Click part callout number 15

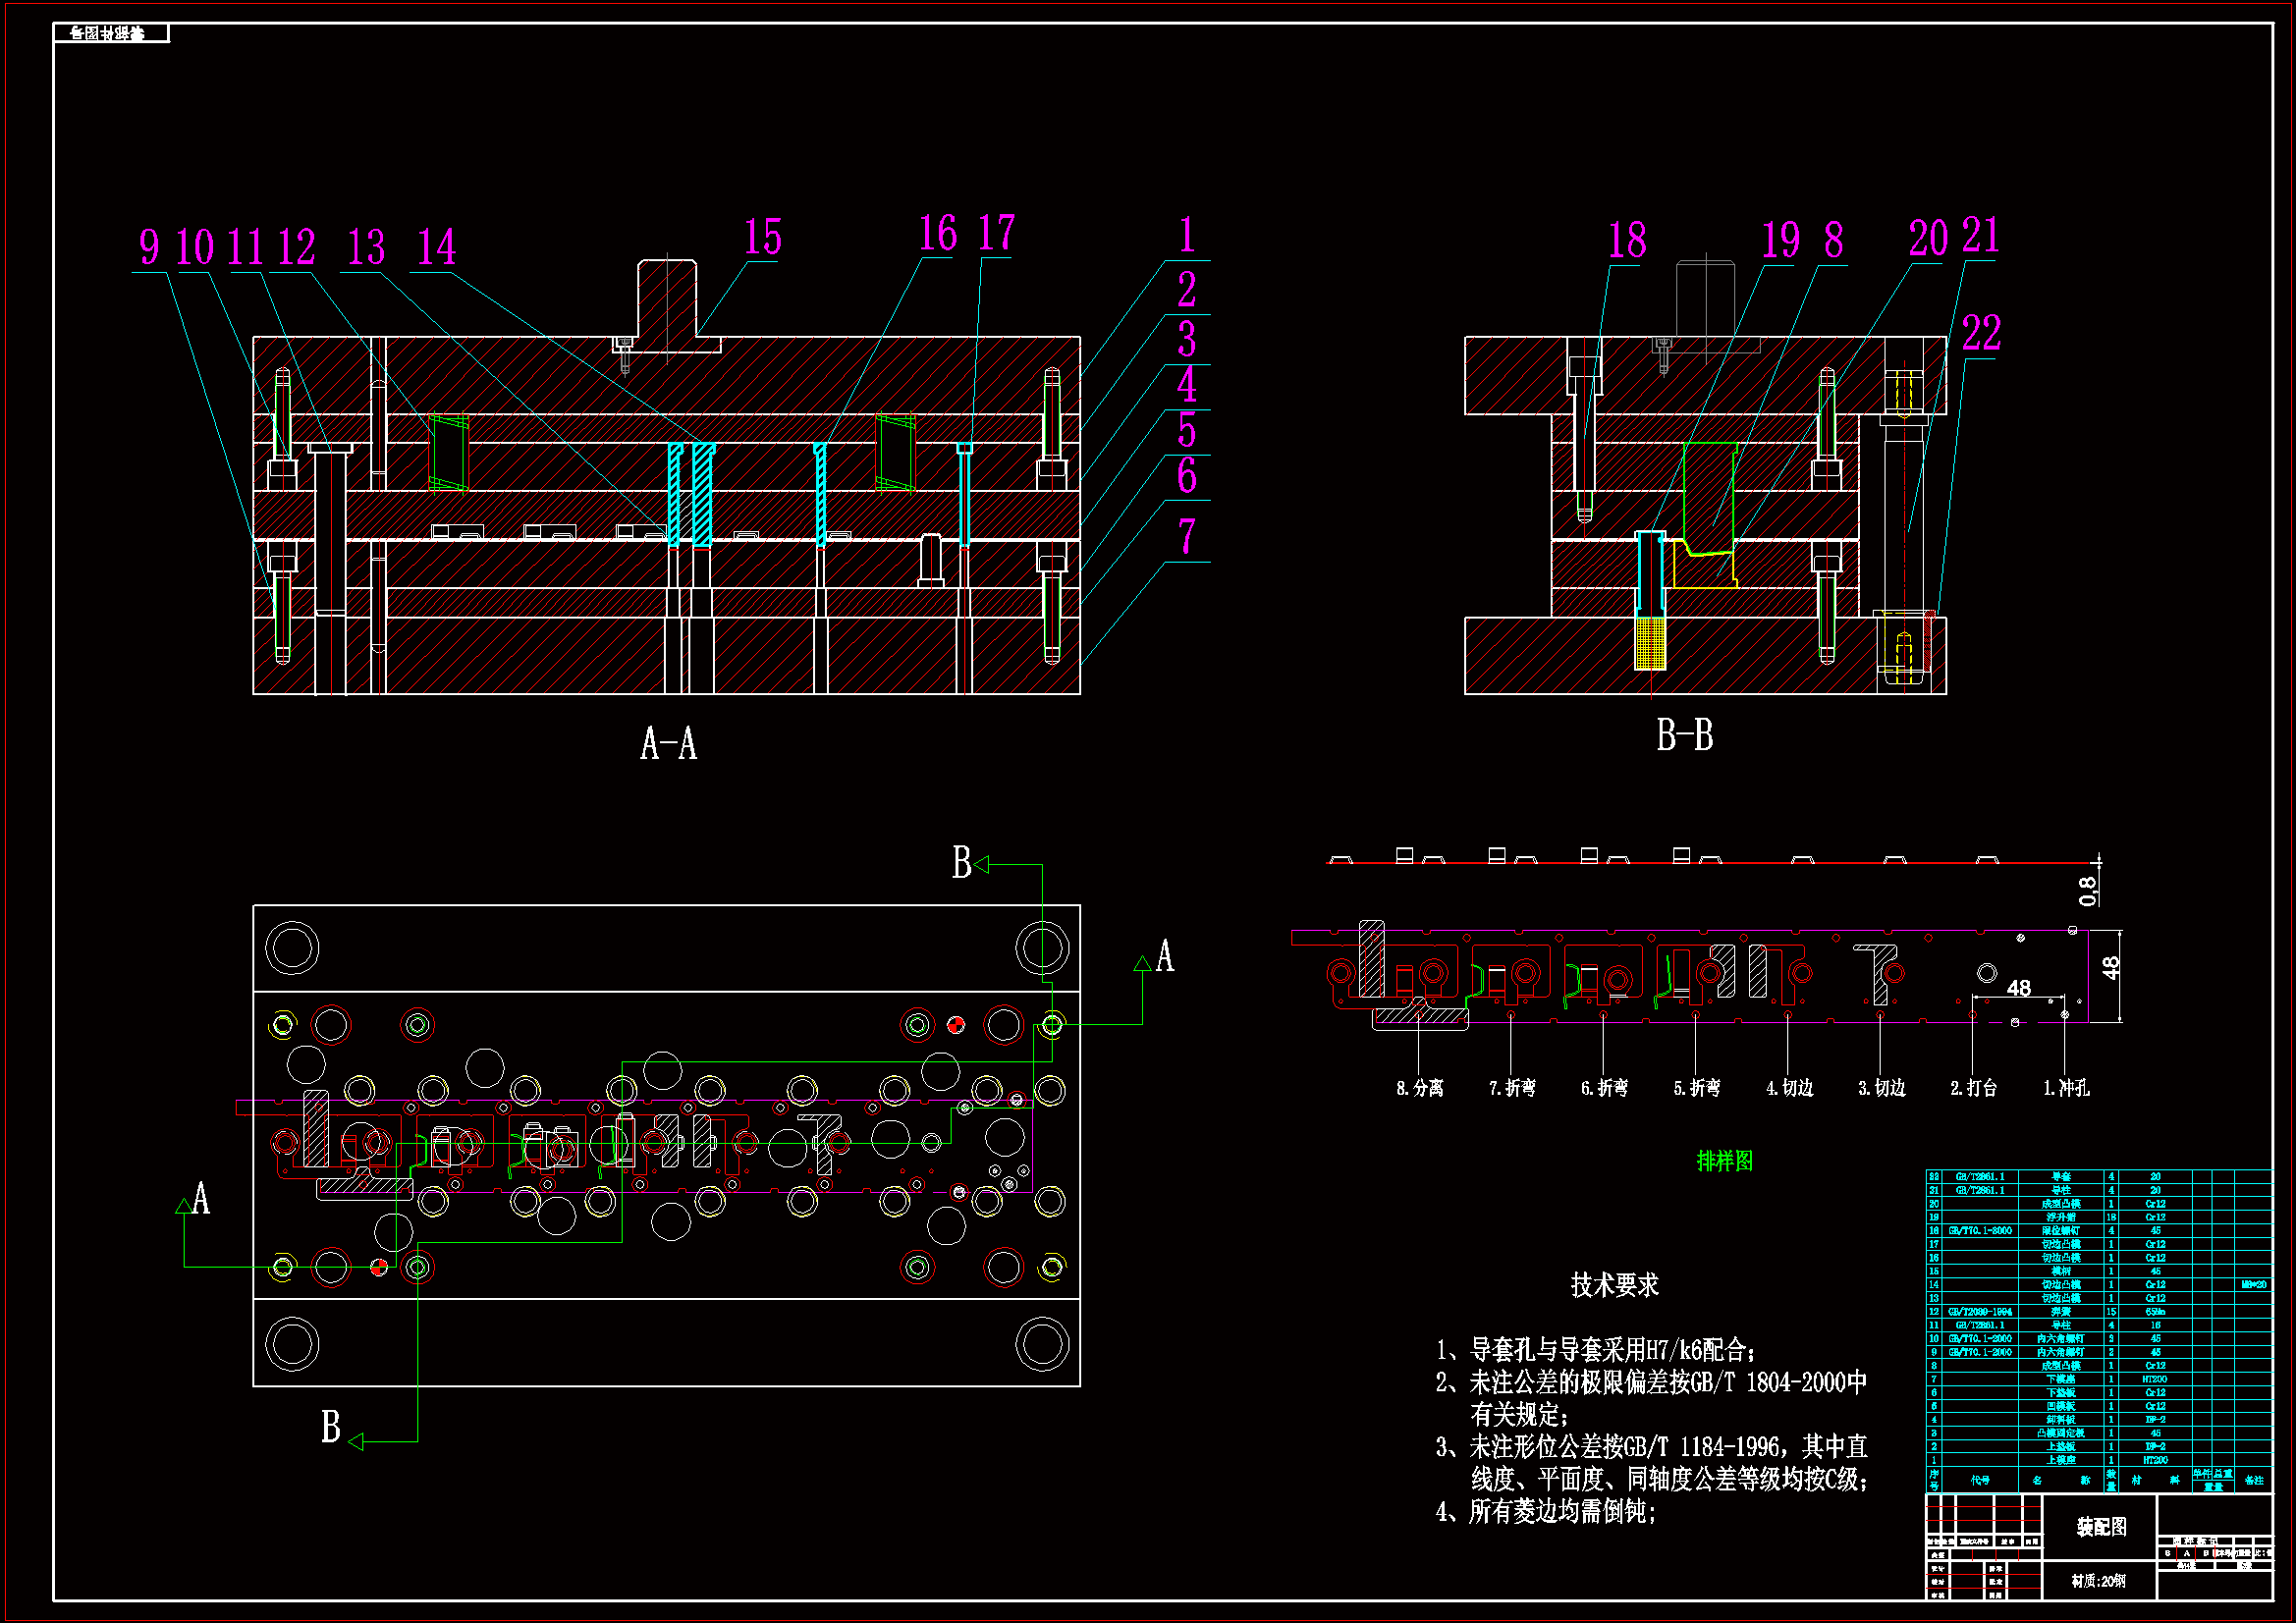click(x=762, y=237)
